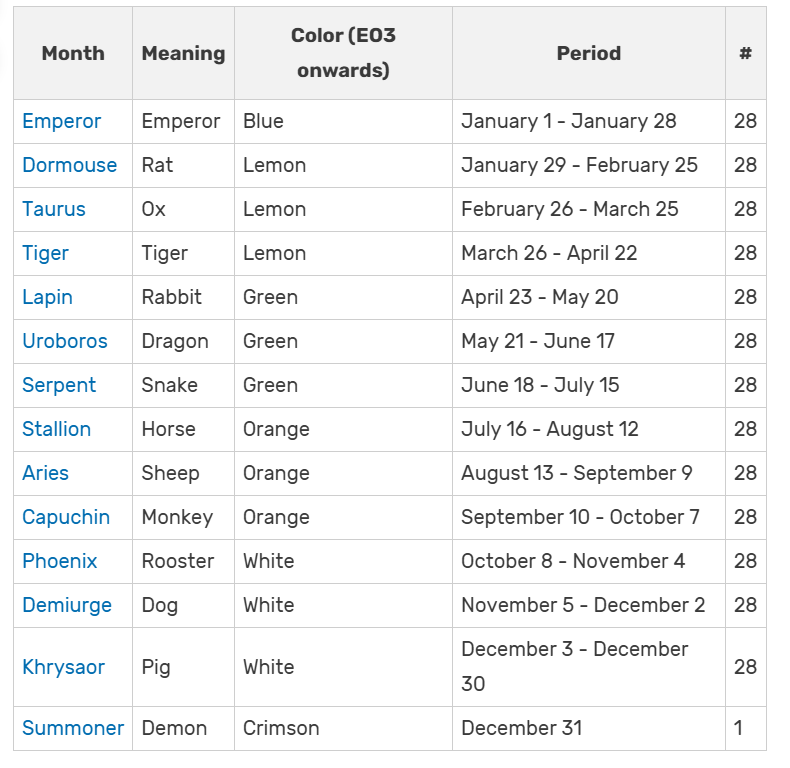Click the December 31 period cell
Viewport: 790px width, 768px height.
point(521,728)
